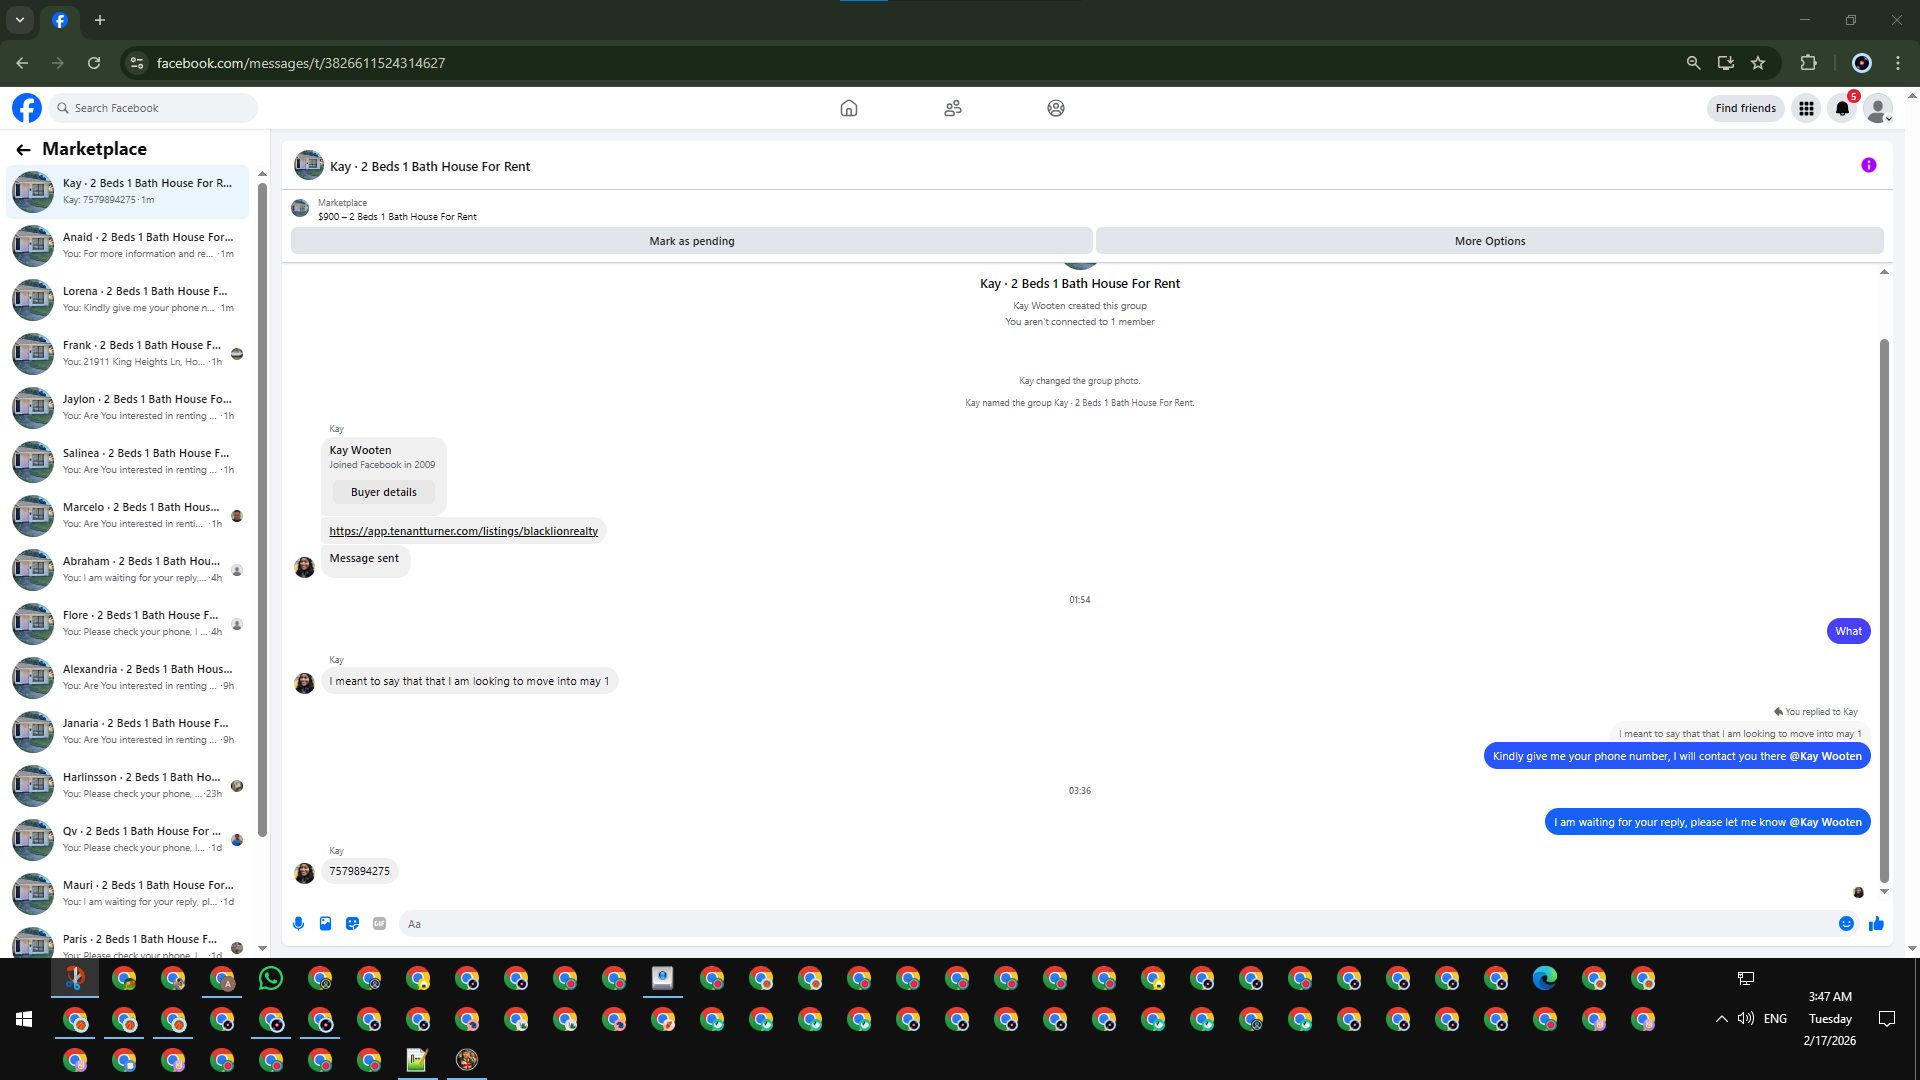Viewport: 1920px width, 1080px height.
Task: Send a thumbs-up like
Action: click(1876, 924)
